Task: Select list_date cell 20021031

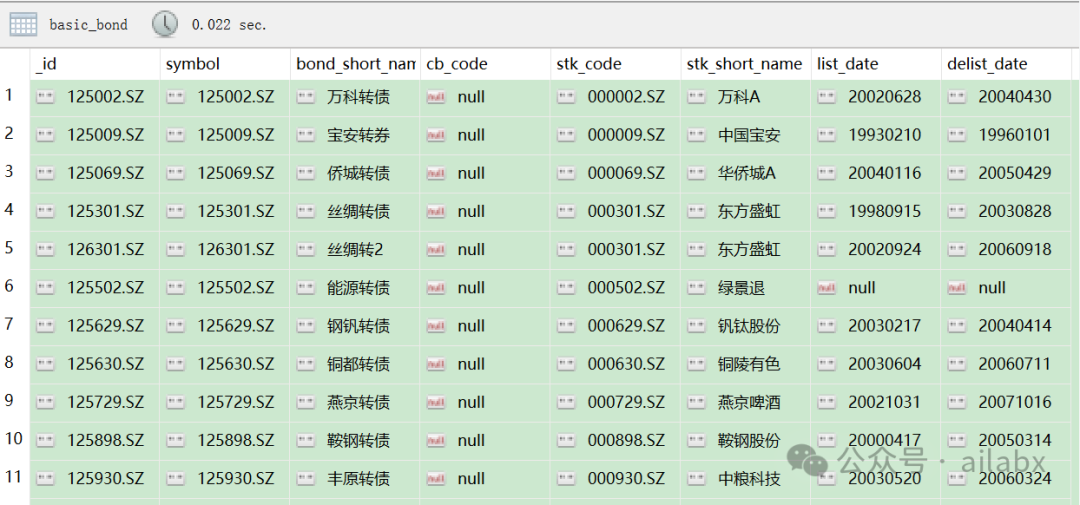Action: point(875,402)
